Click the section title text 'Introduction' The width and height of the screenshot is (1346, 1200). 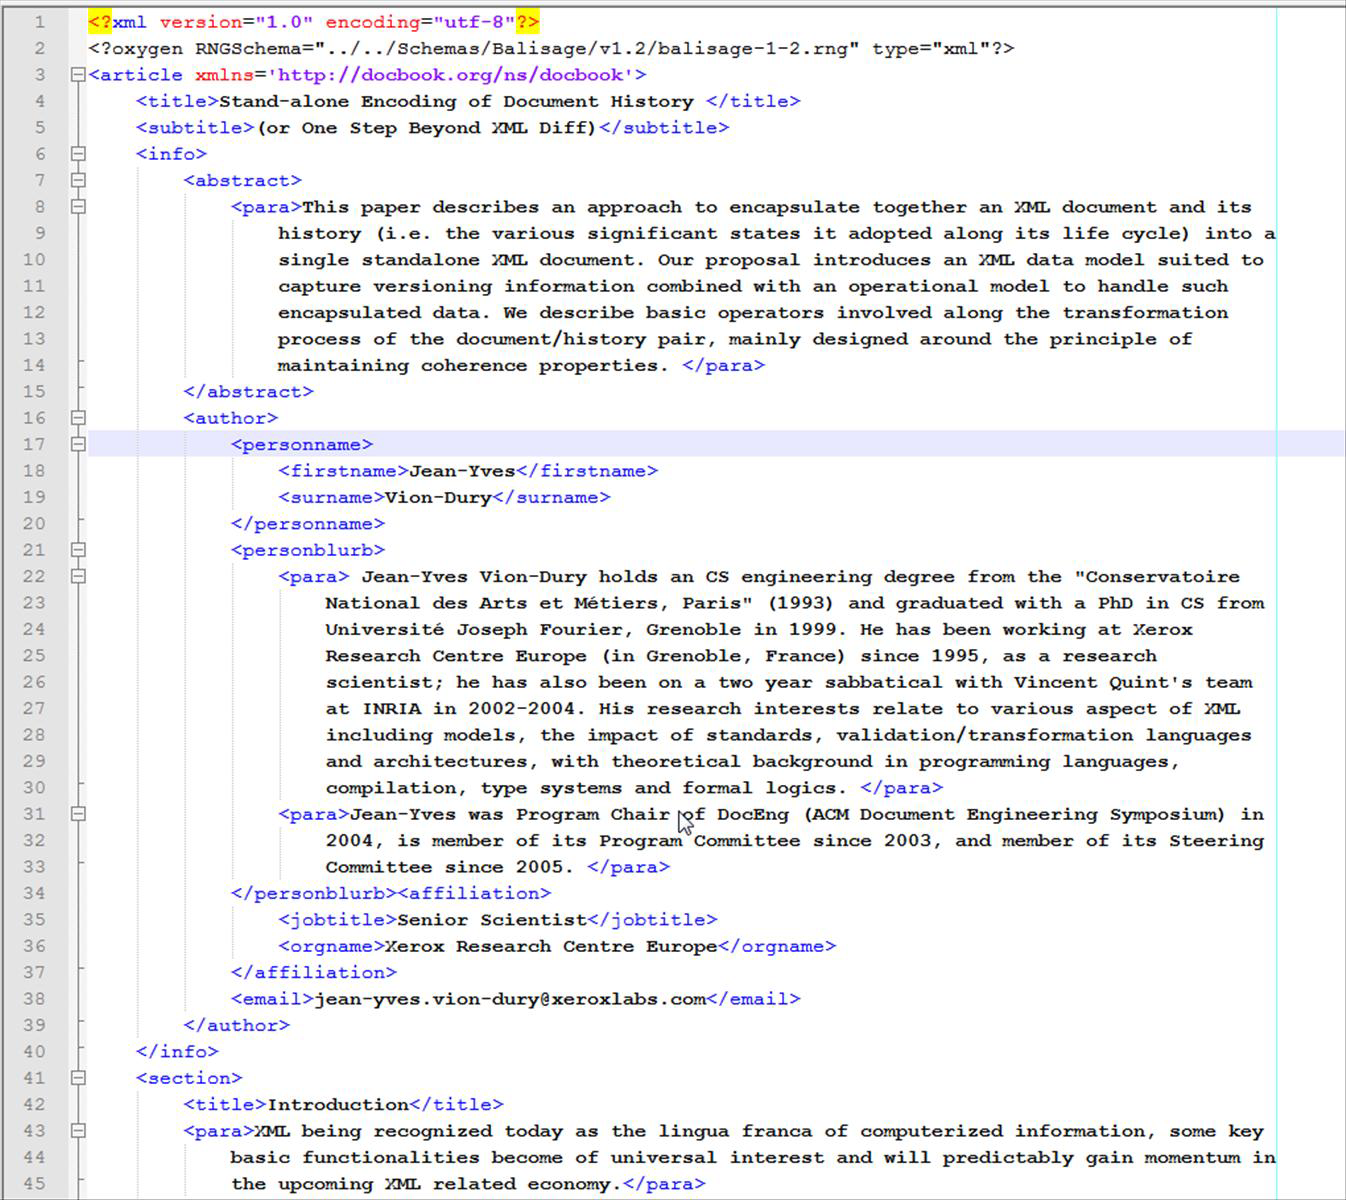338,1105
